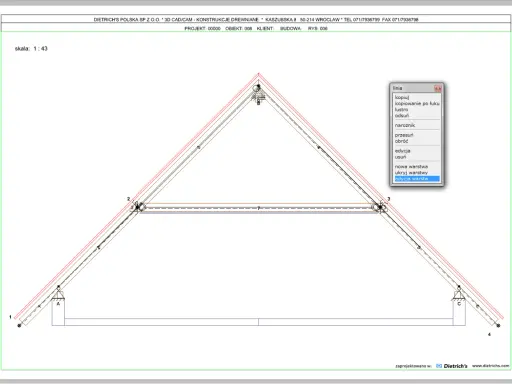Select "kopiowanie po łuku" menu entry
512x384 pixels.
pos(417,103)
